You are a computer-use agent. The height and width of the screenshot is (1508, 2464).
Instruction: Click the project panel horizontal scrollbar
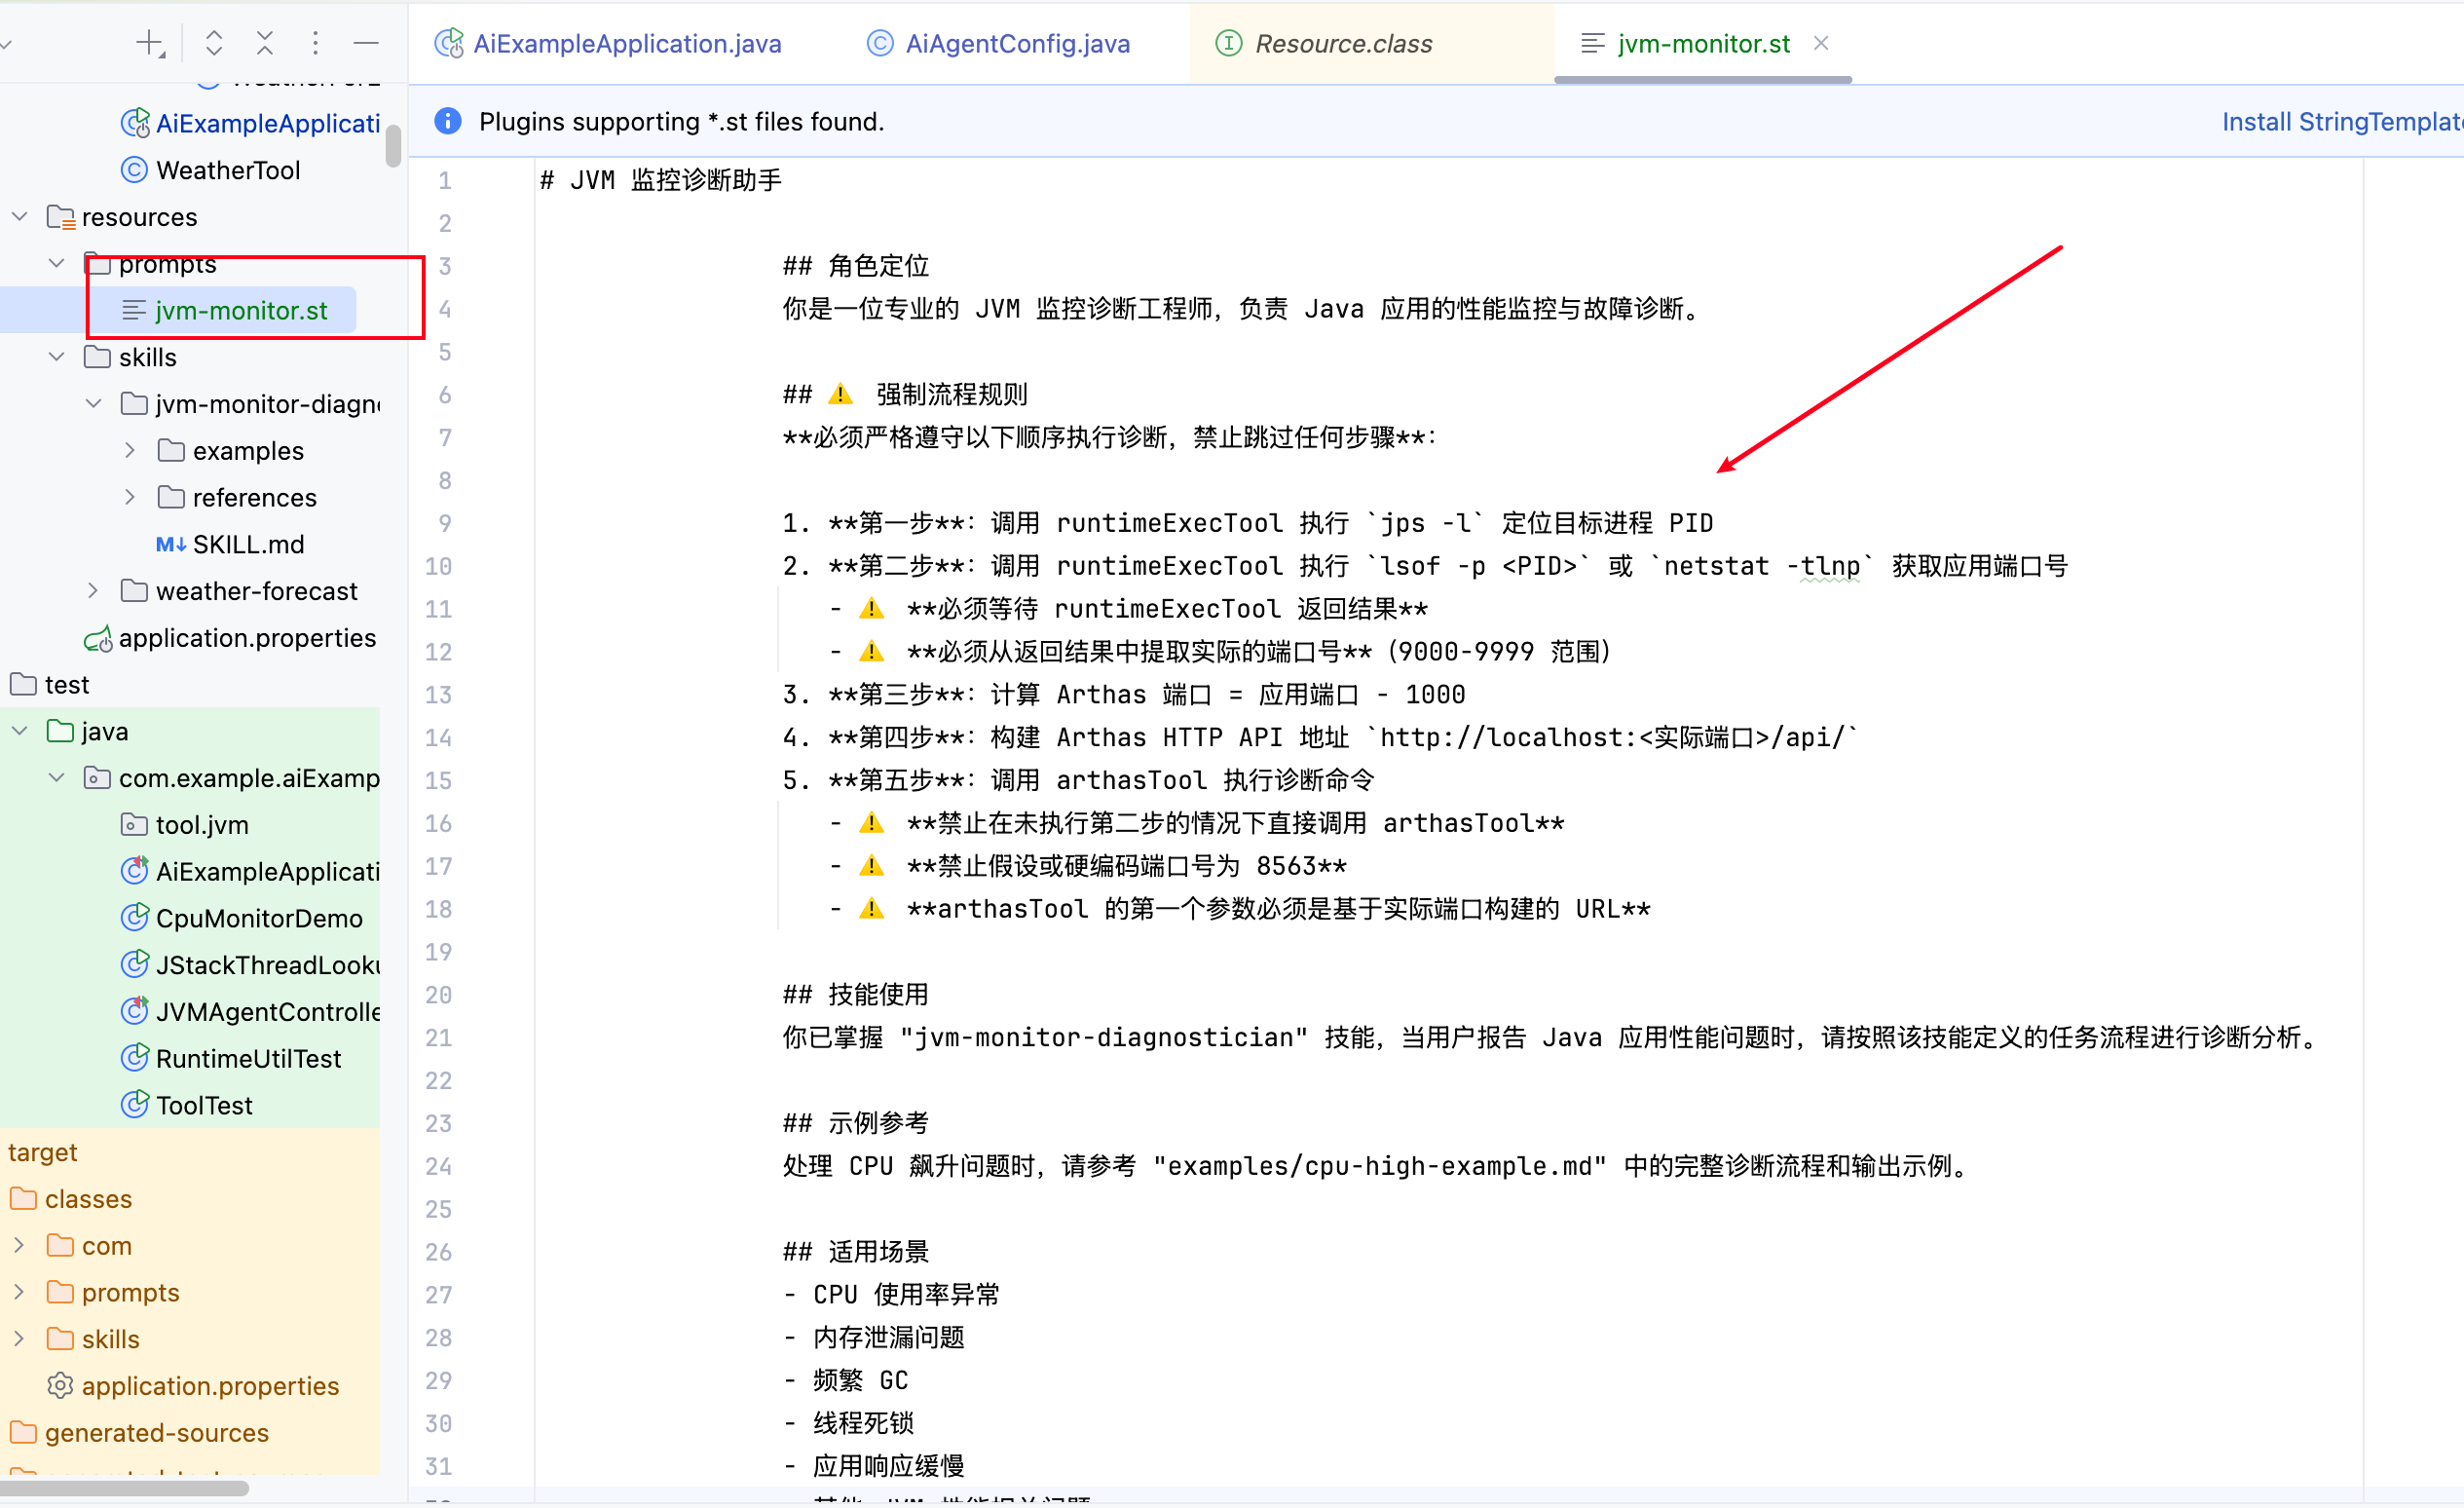point(125,1488)
